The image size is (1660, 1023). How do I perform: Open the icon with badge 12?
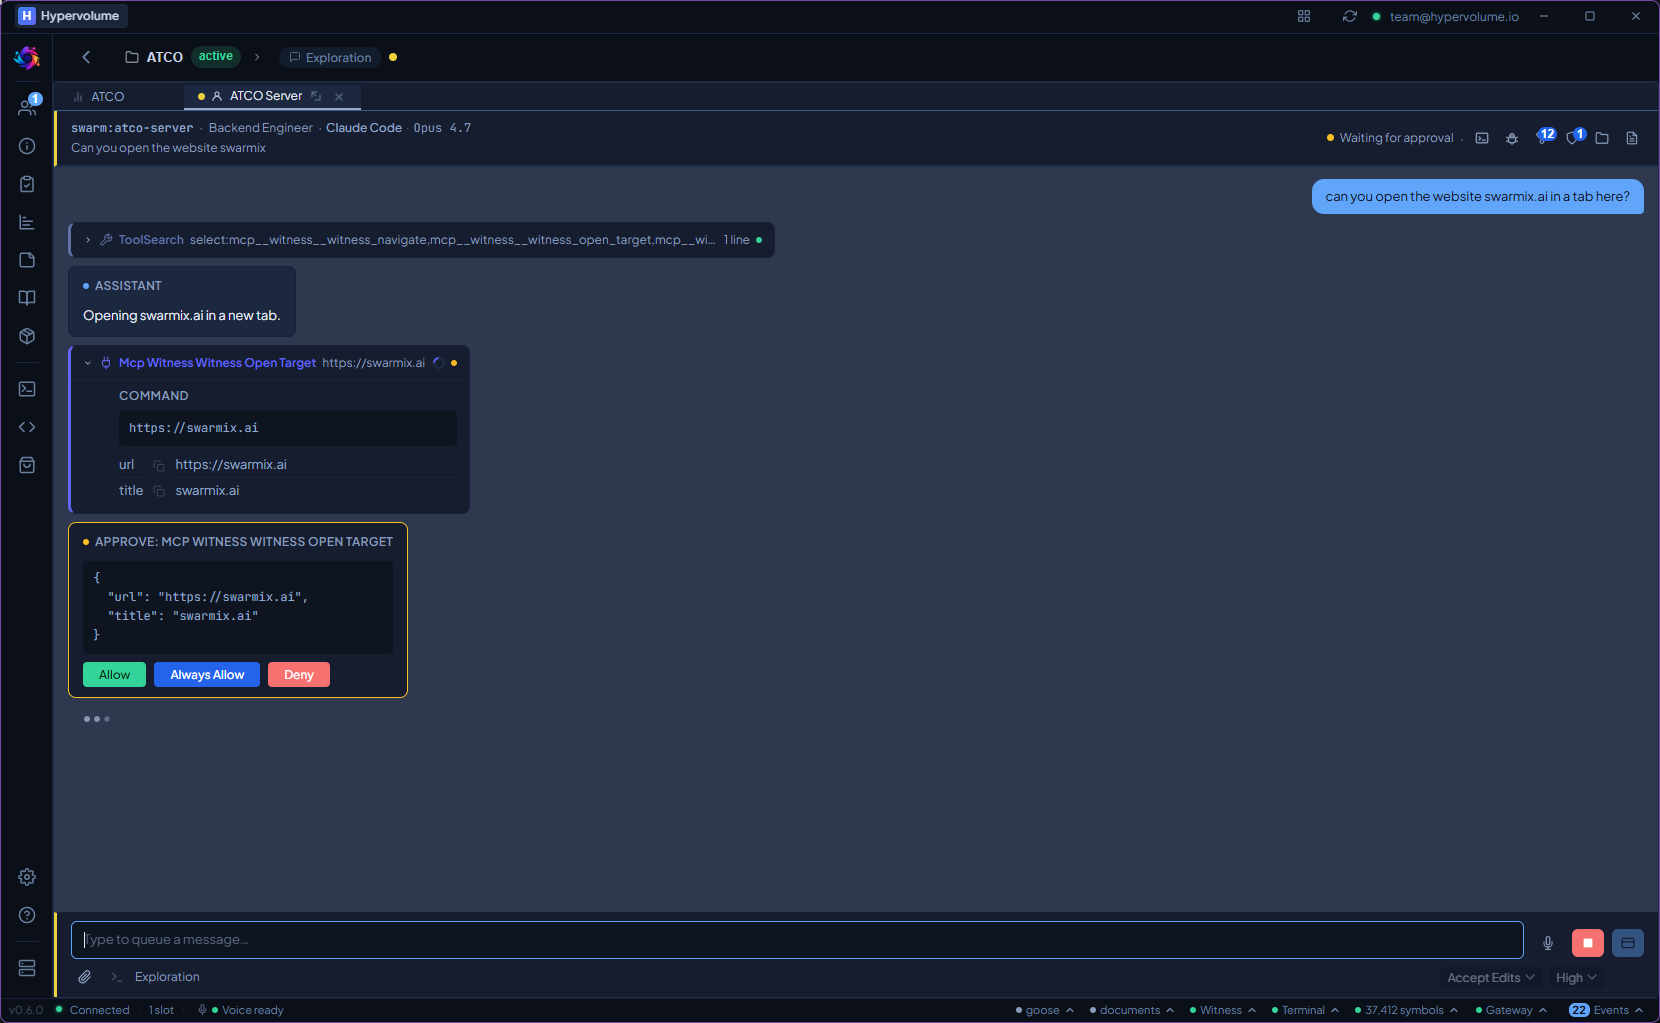point(1544,137)
